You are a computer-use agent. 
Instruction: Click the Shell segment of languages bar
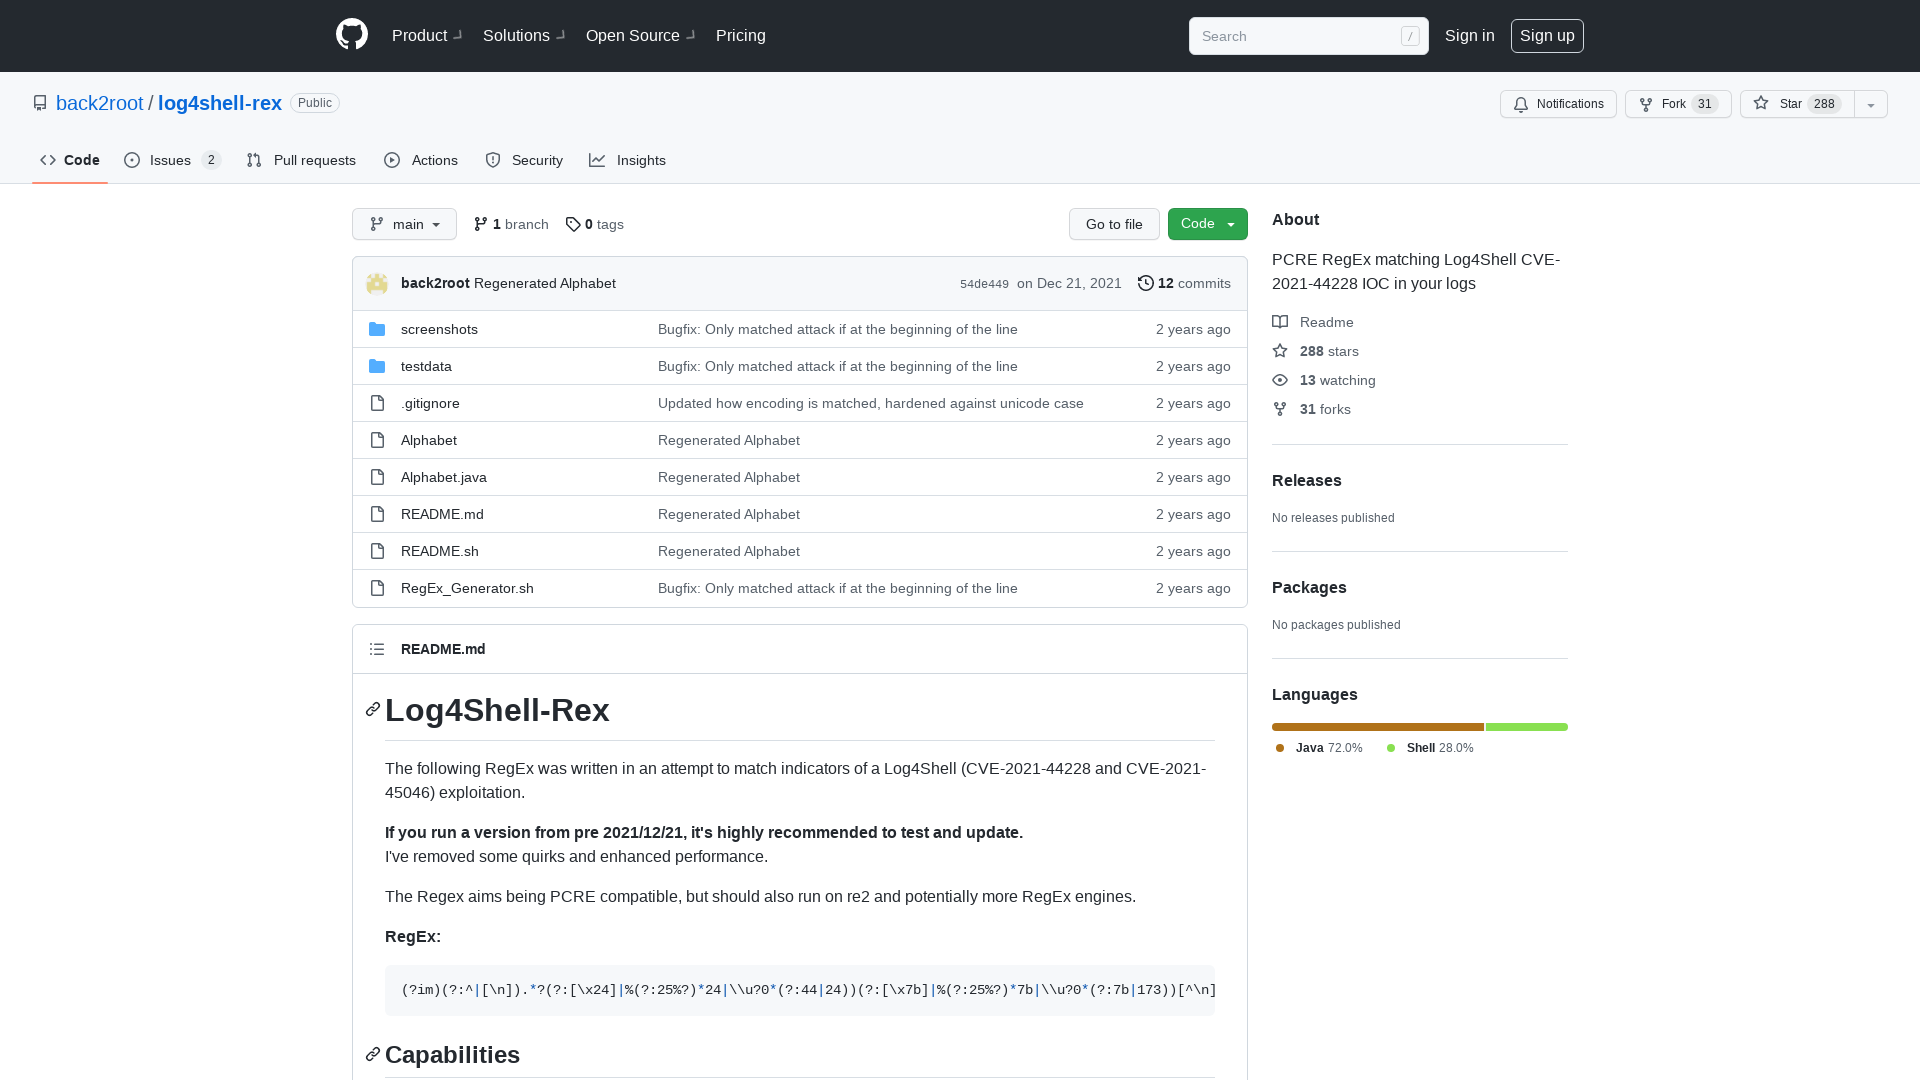(x=1527, y=727)
